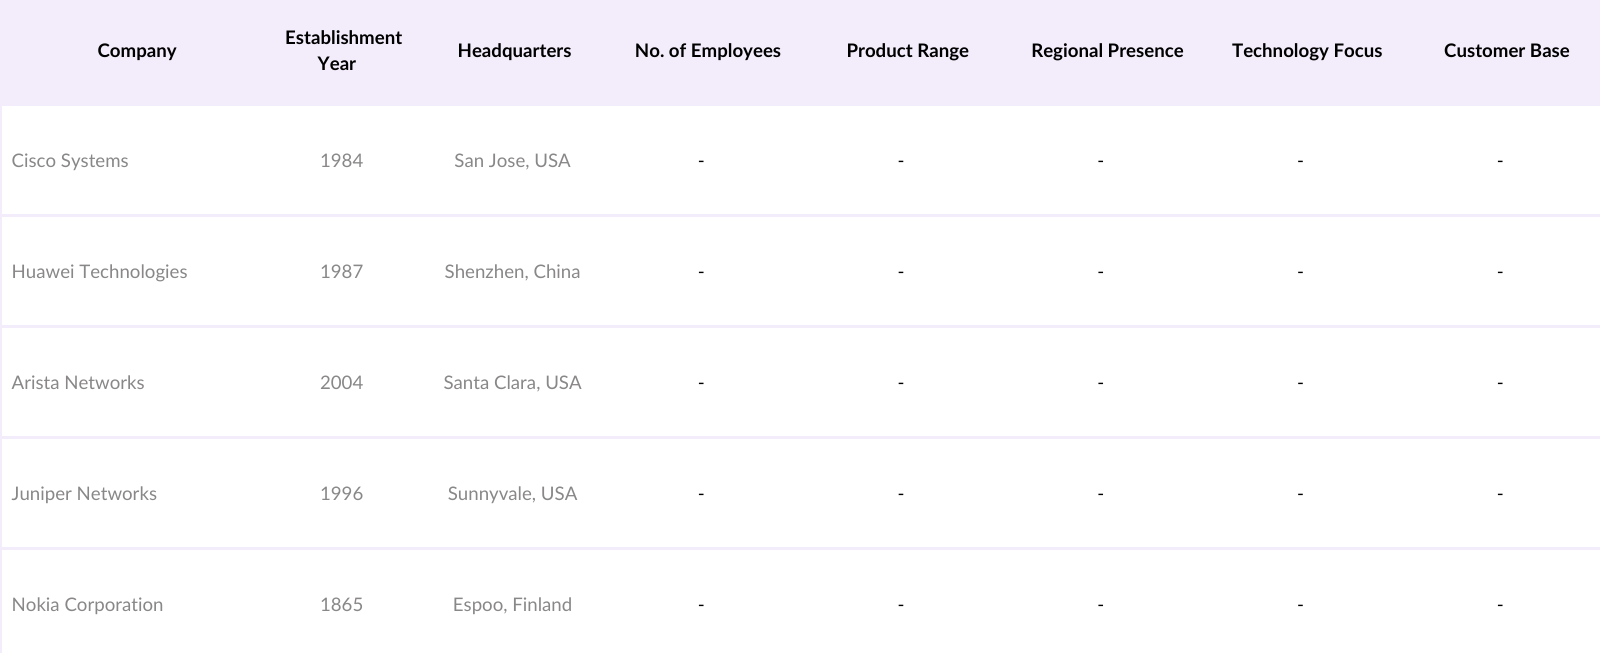Select the Shenzhen, China headquarters cell
This screenshot has height=653, width=1600.
(x=512, y=272)
